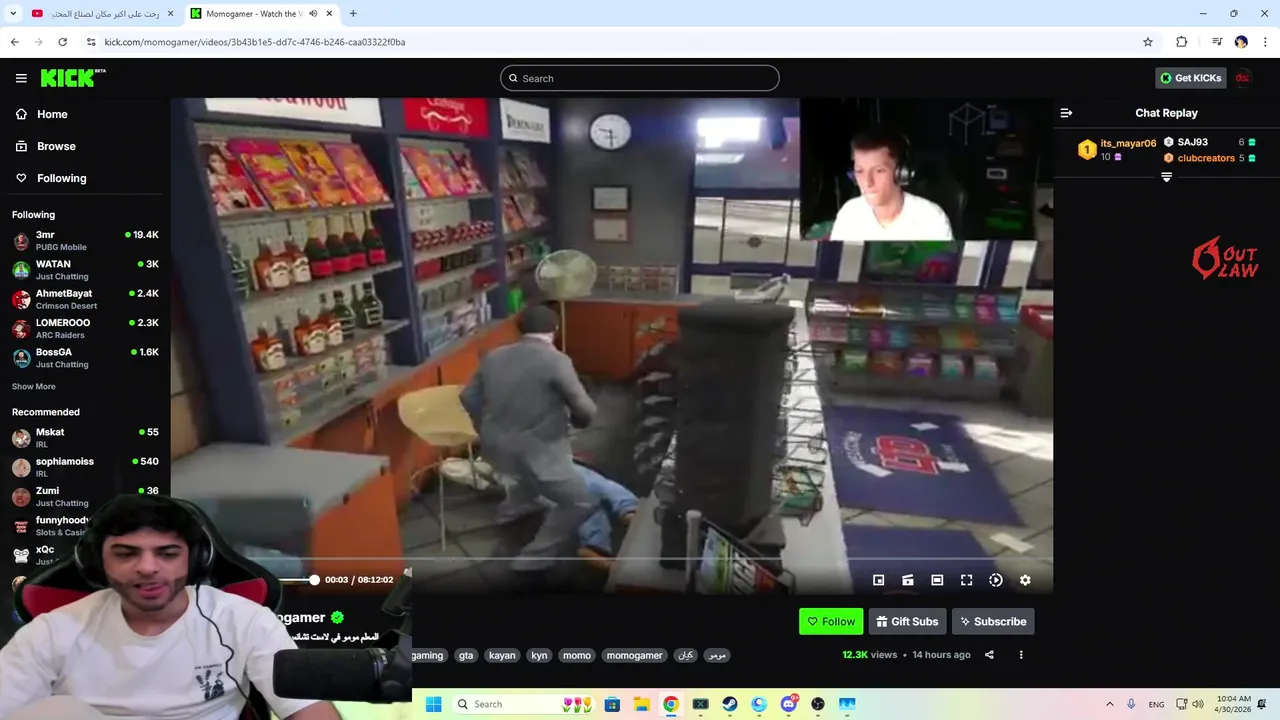
Task: Select the gta tag
Action: (x=466, y=655)
